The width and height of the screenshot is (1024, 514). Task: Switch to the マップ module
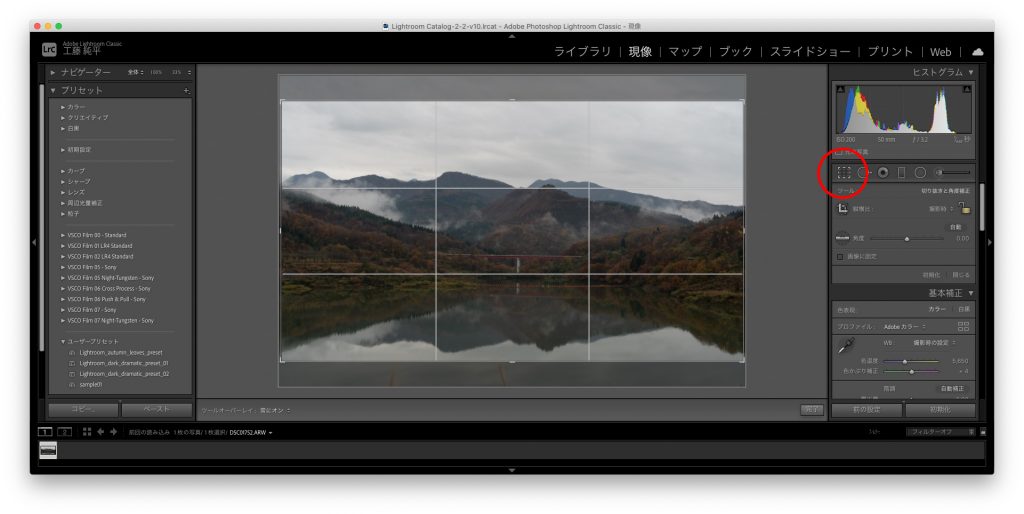click(x=685, y=52)
